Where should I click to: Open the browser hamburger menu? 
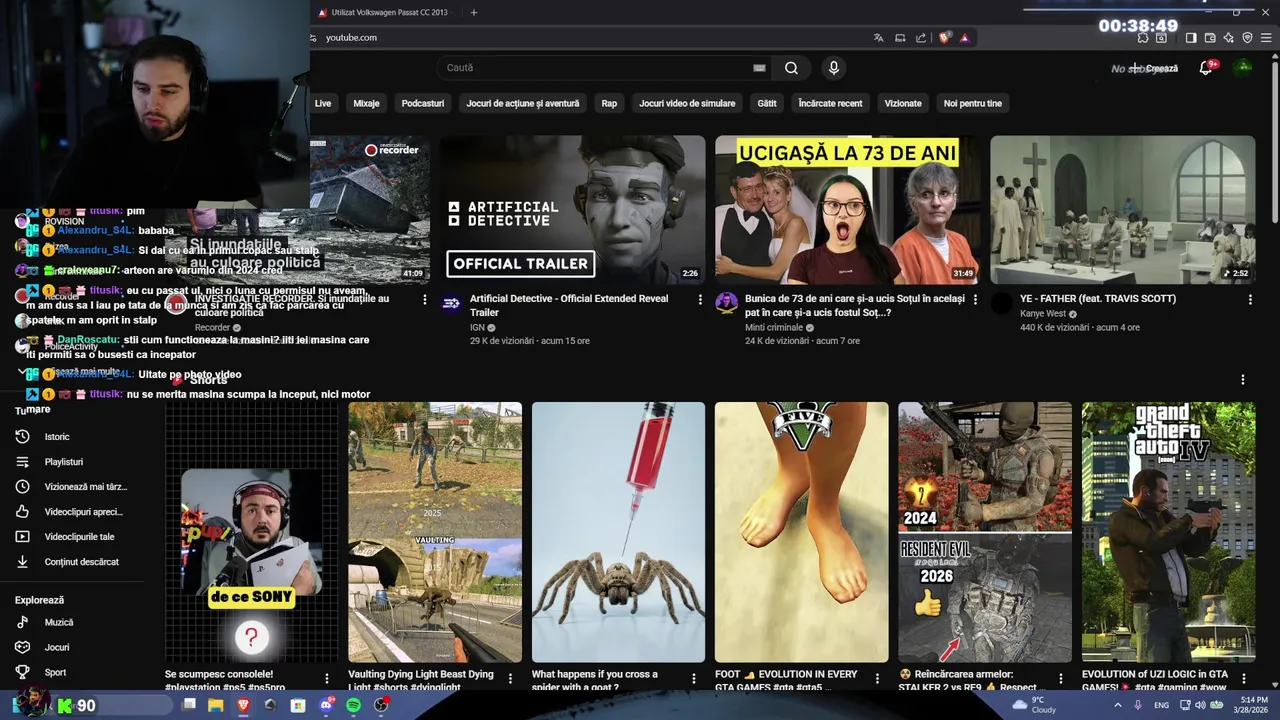(x=1266, y=38)
